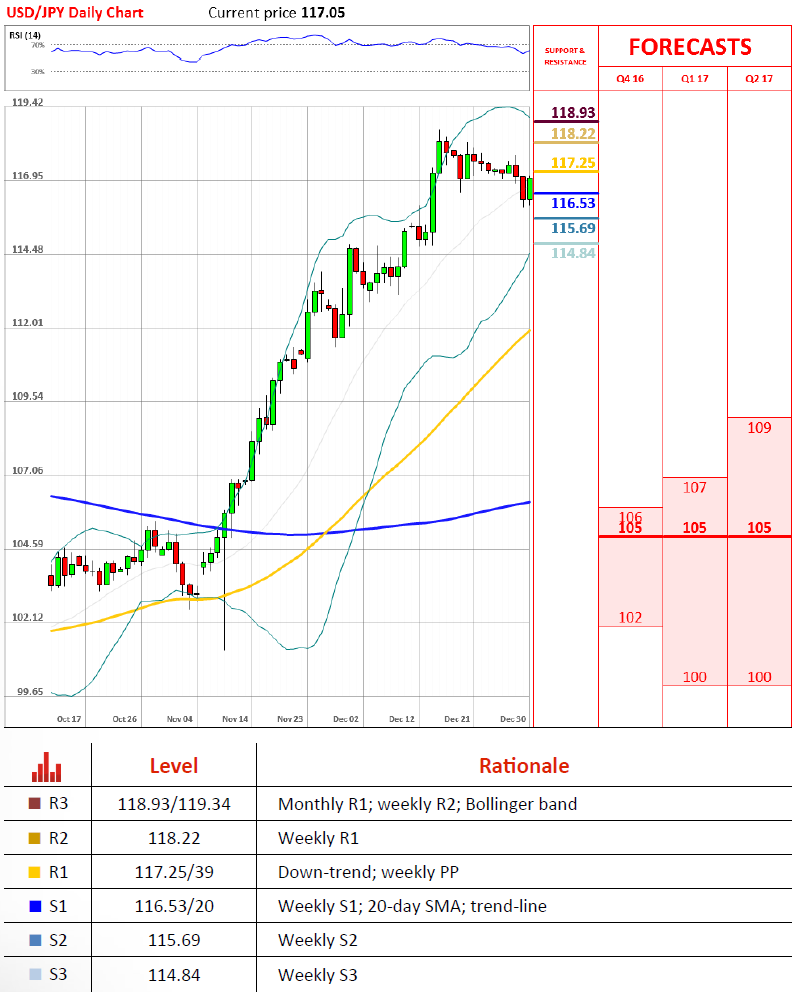Viewport: 802px width, 992px height.
Task: Click the Weekly S2 rationale text
Action: pos(318,940)
